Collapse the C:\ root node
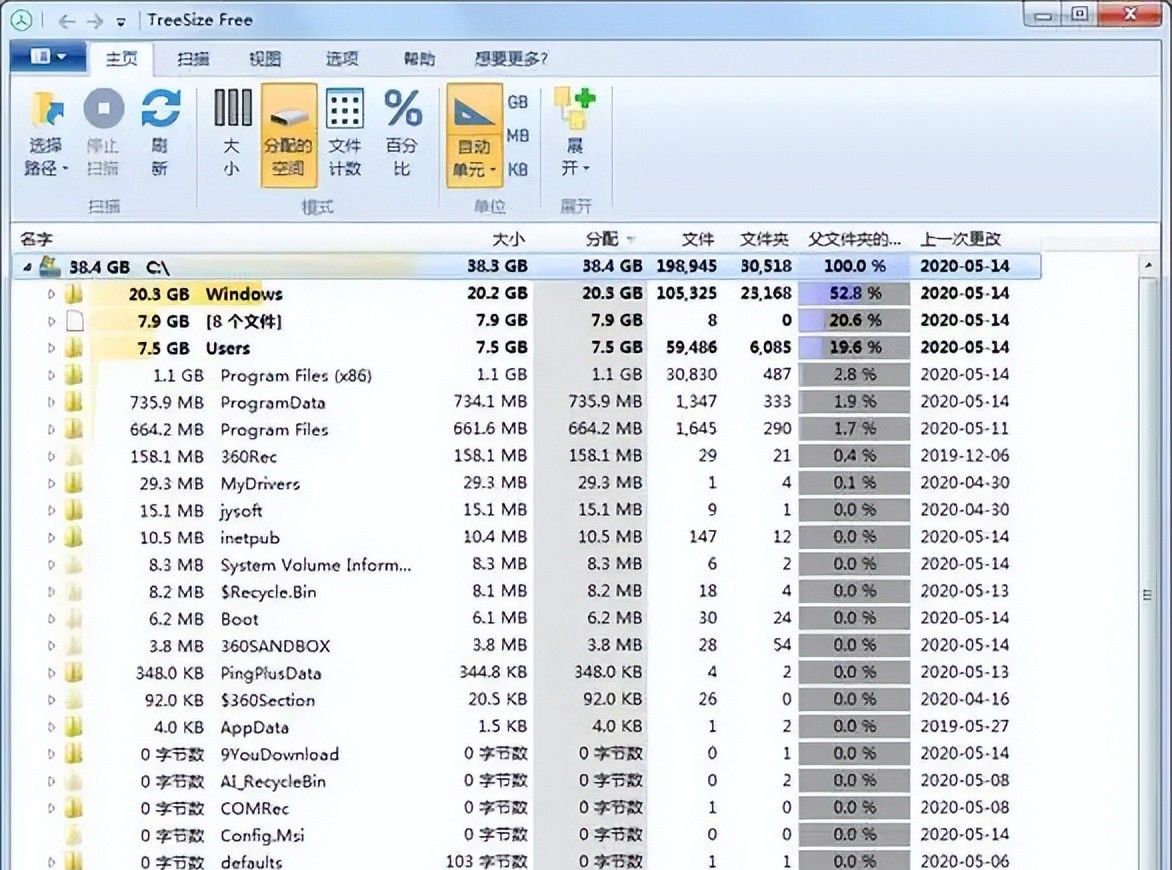Image resolution: width=1172 pixels, height=870 pixels. [x=27, y=267]
